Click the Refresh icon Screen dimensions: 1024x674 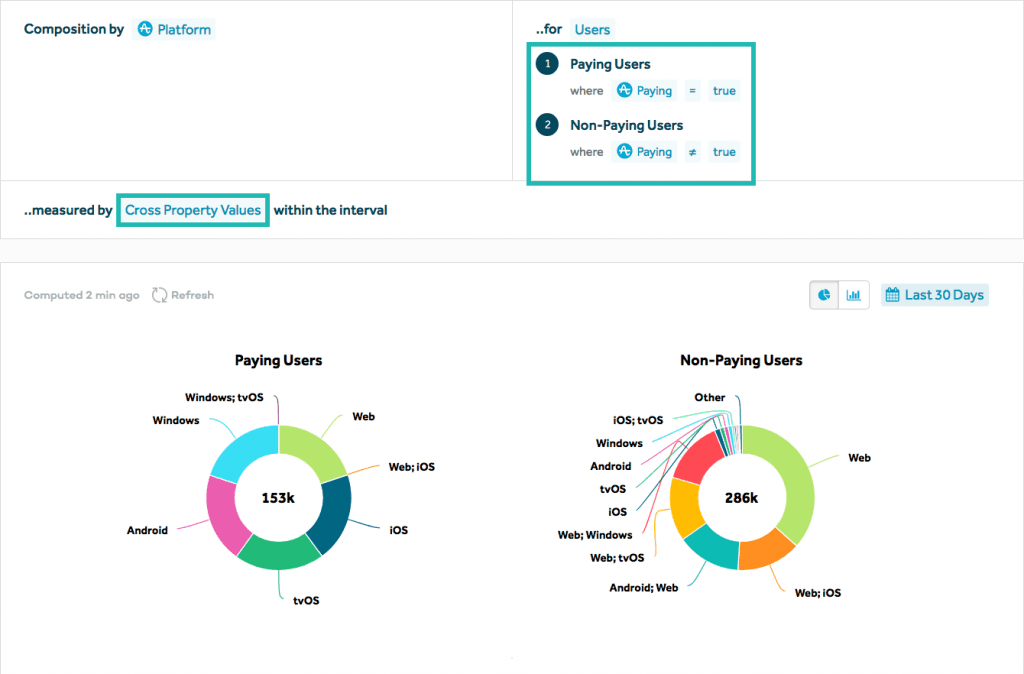tap(160, 295)
